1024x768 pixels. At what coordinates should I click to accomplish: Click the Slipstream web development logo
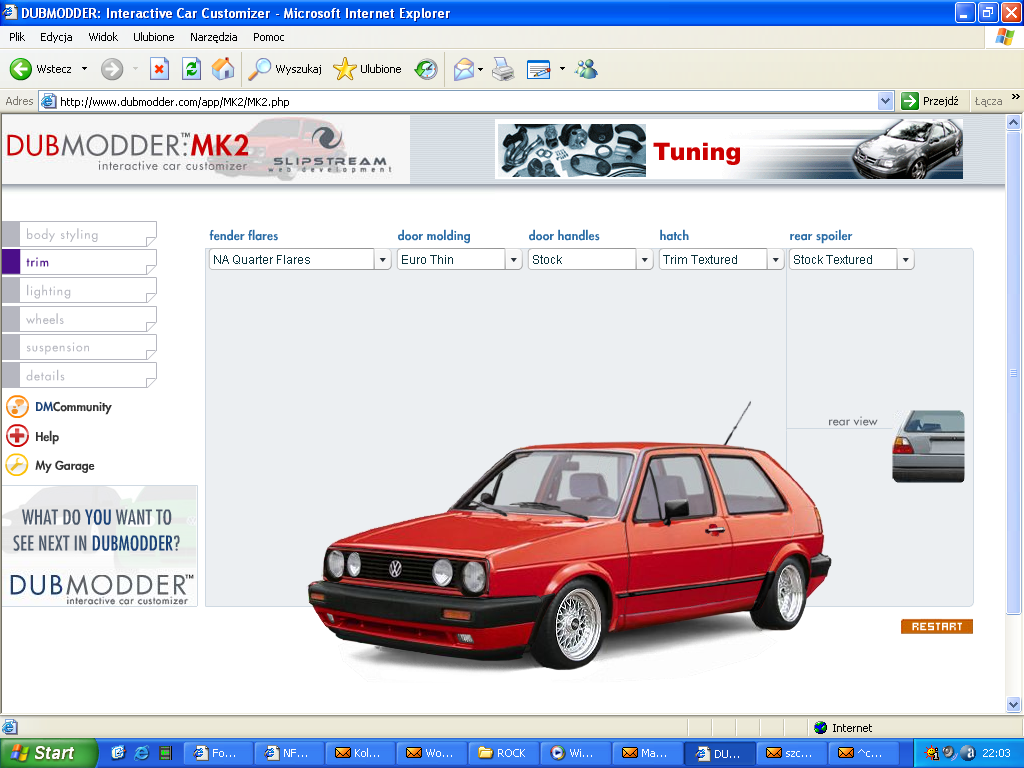tap(330, 152)
